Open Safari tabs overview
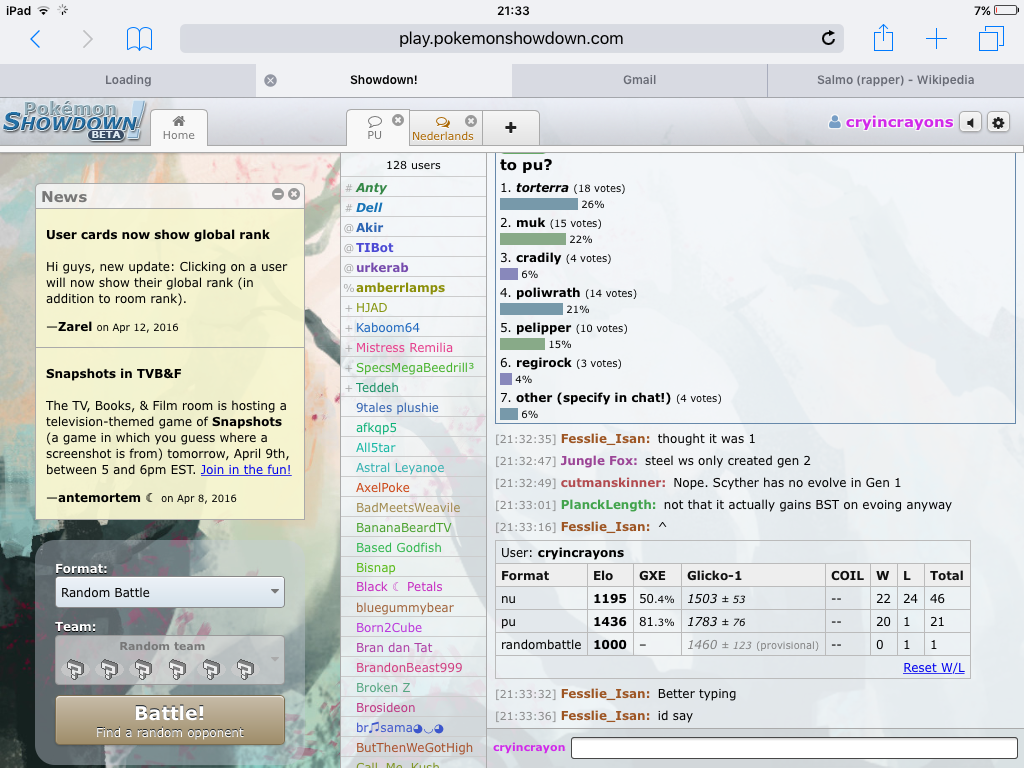This screenshot has width=1024, height=768. click(x=990, y=39)
